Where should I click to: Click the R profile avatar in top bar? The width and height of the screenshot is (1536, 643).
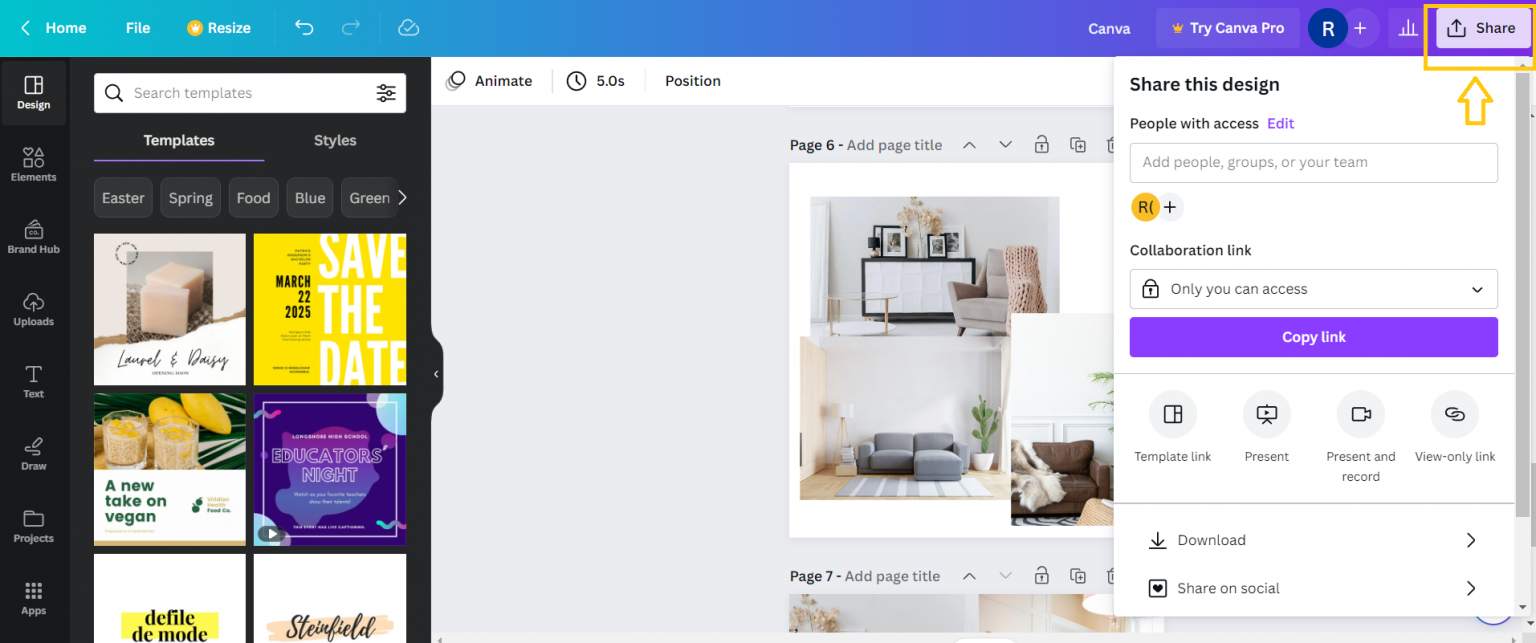pos(1328,28)
